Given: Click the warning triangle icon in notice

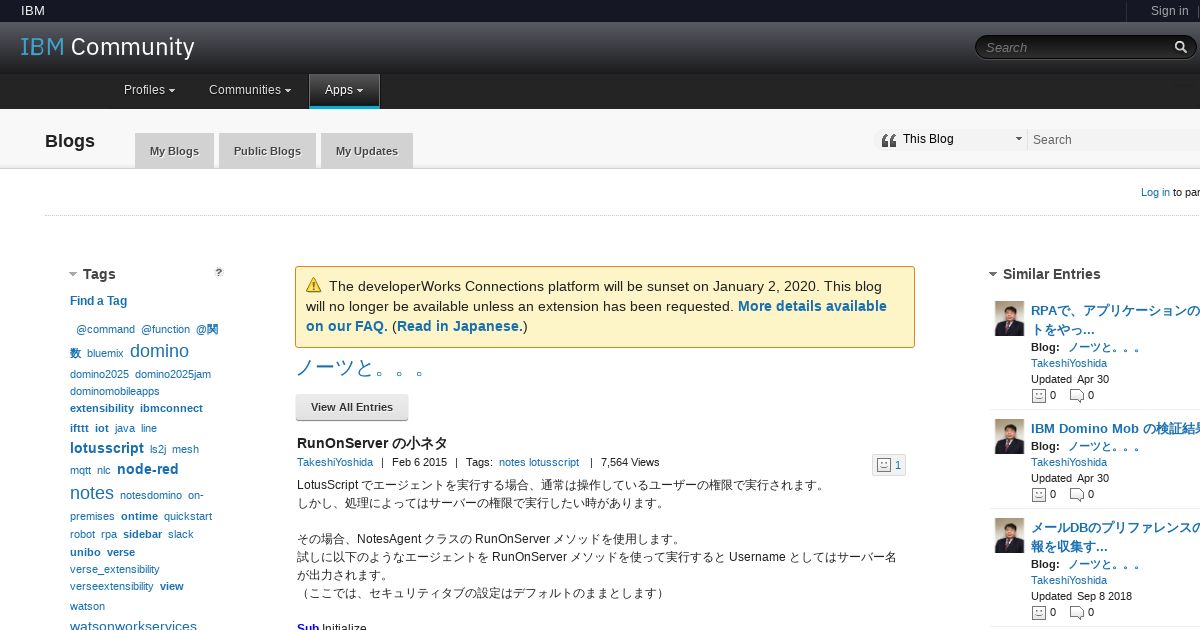Looking at the screenshot, I should pyautogui.click(x=314, y=285).
